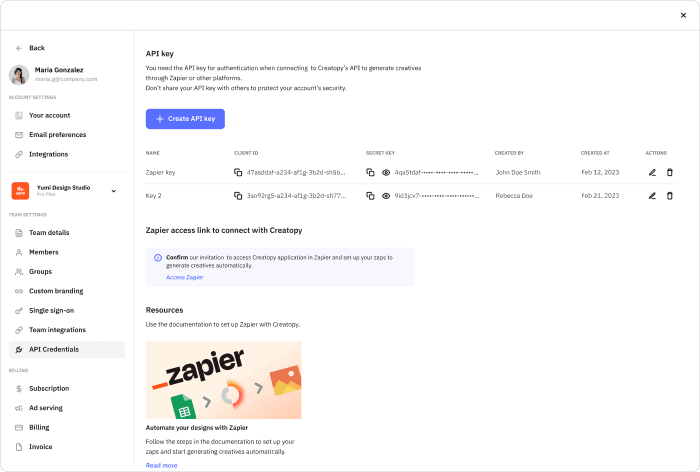Open the Access Zapier link
Image resolution: width=700 pixels, height=472 pixels.
pos(184,277)
